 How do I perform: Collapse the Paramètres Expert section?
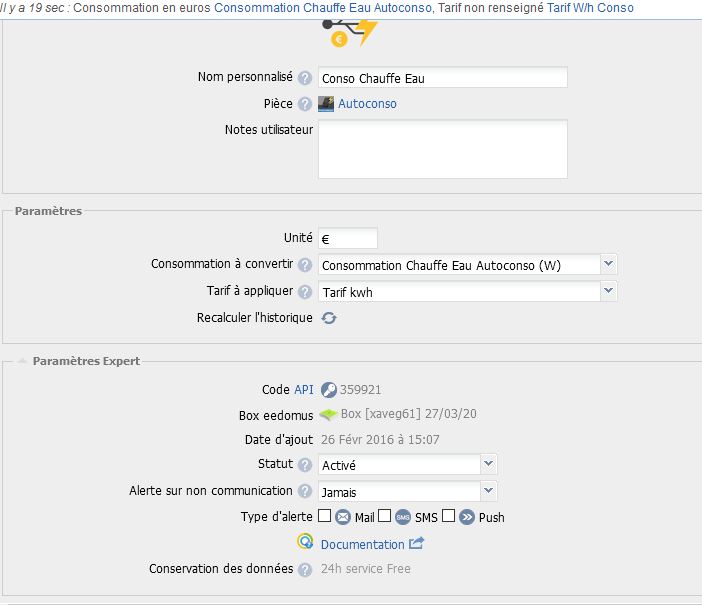click(x=22, y=360)
